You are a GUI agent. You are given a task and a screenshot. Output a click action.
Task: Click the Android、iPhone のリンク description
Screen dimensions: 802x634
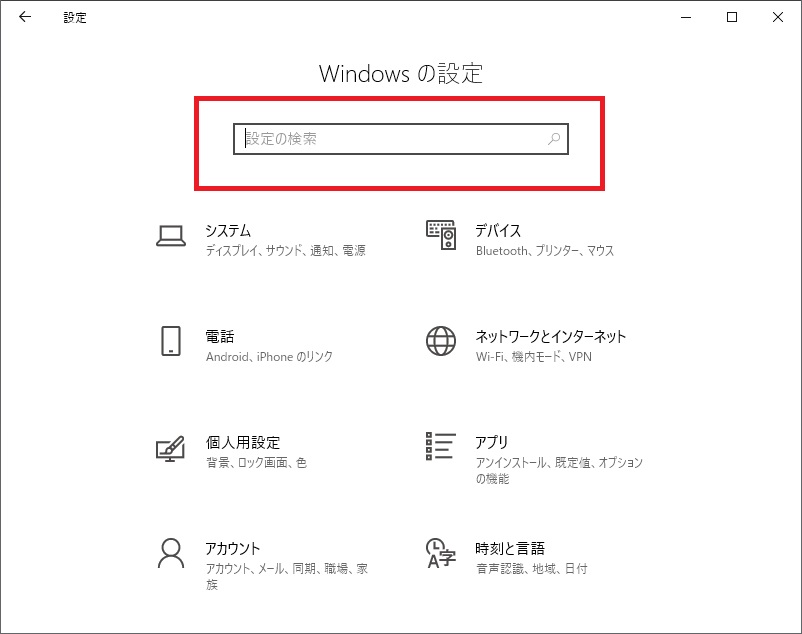click(x=270, y=356)
